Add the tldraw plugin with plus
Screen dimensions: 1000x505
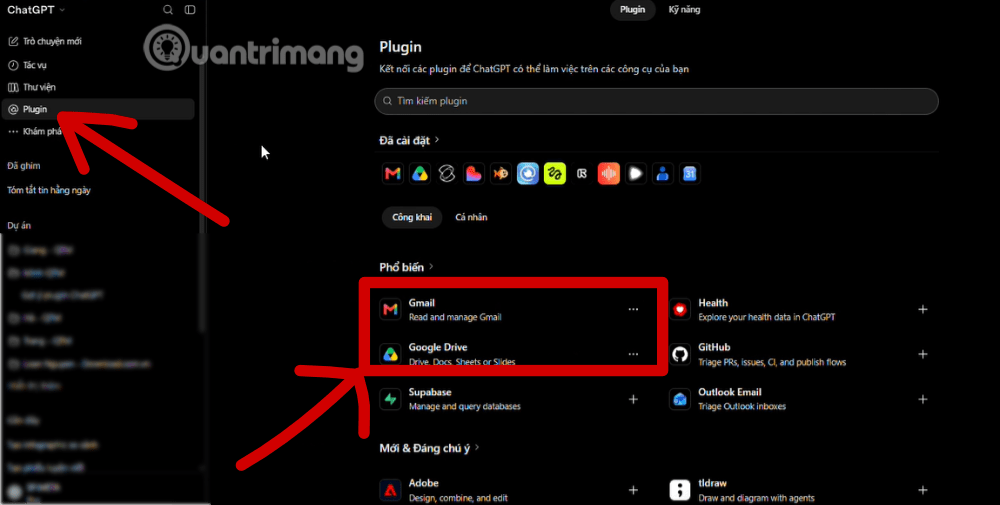click(x=922, y=490)
